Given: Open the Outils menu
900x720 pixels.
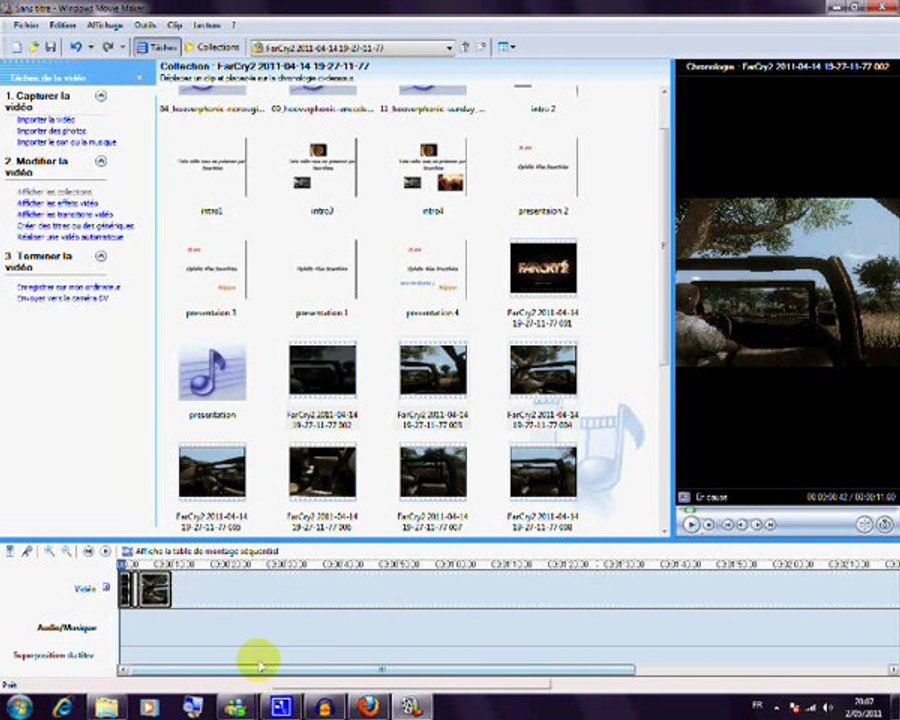Looking at the screenshot, I should click(x=145, y=25).
